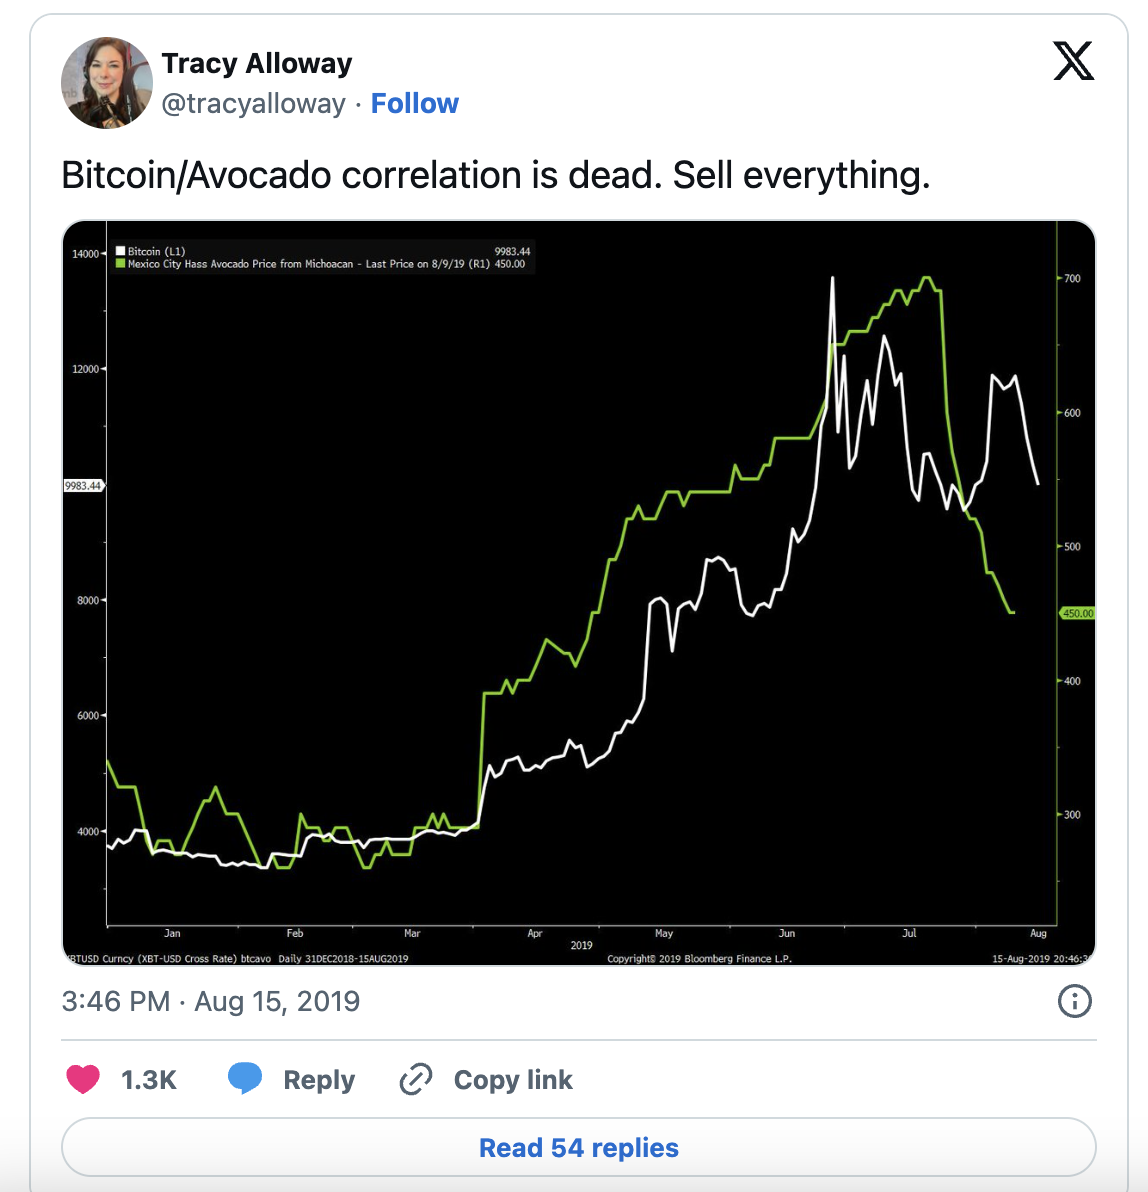
Task: Like the tweet with heart icon
Action: (x=83, y=1079)
